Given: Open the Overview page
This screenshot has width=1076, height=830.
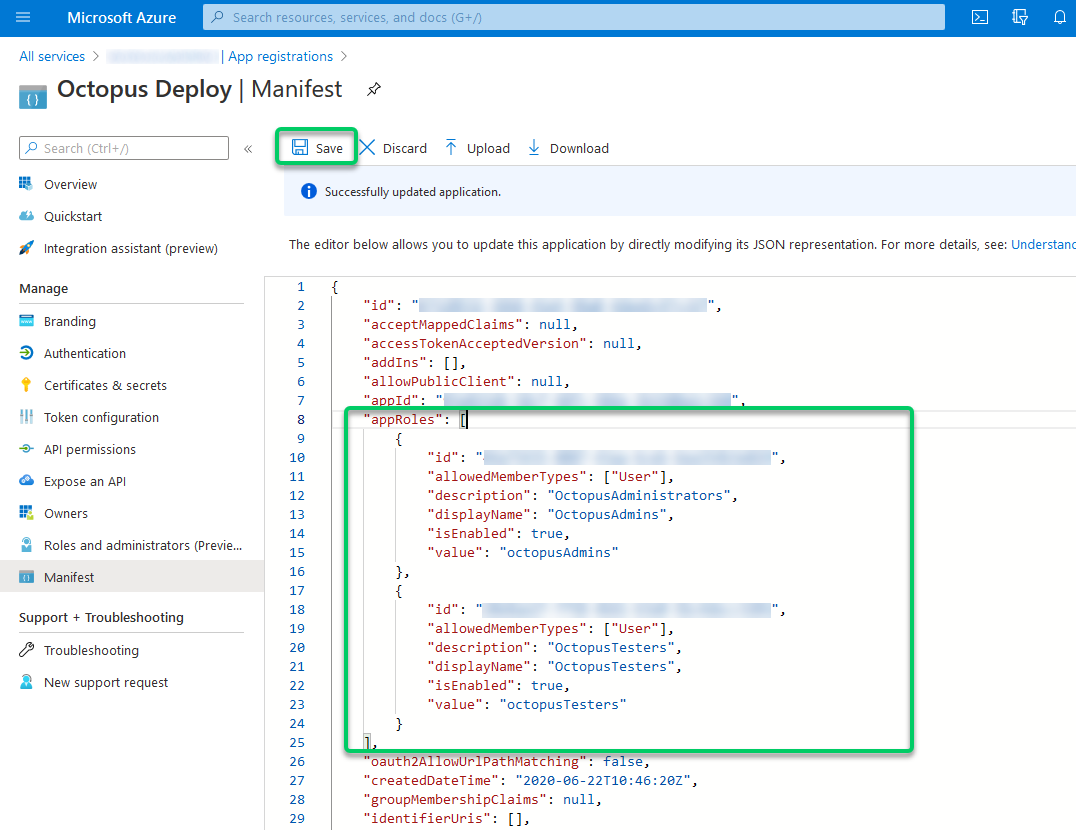Looking at the screenshot, I should 70,184.
